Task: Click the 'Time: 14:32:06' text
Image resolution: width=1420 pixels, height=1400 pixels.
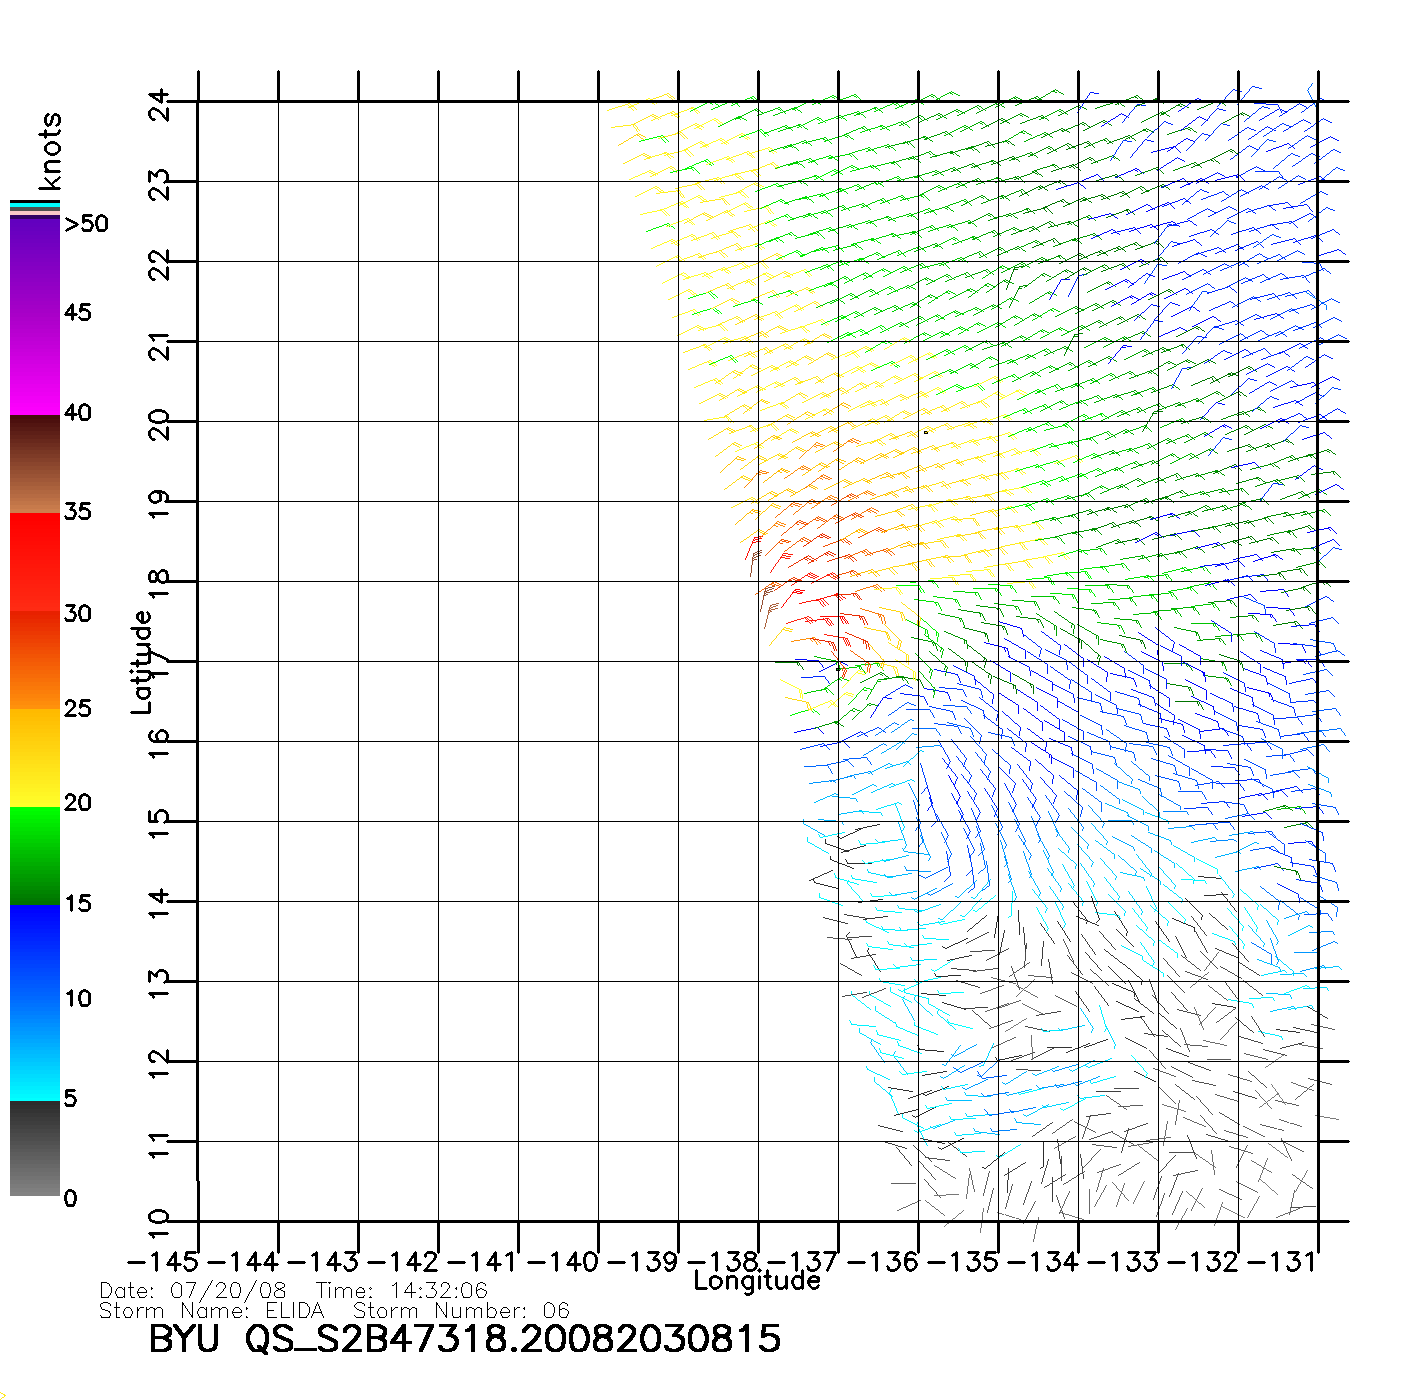Action: (x=402, y=1291)
